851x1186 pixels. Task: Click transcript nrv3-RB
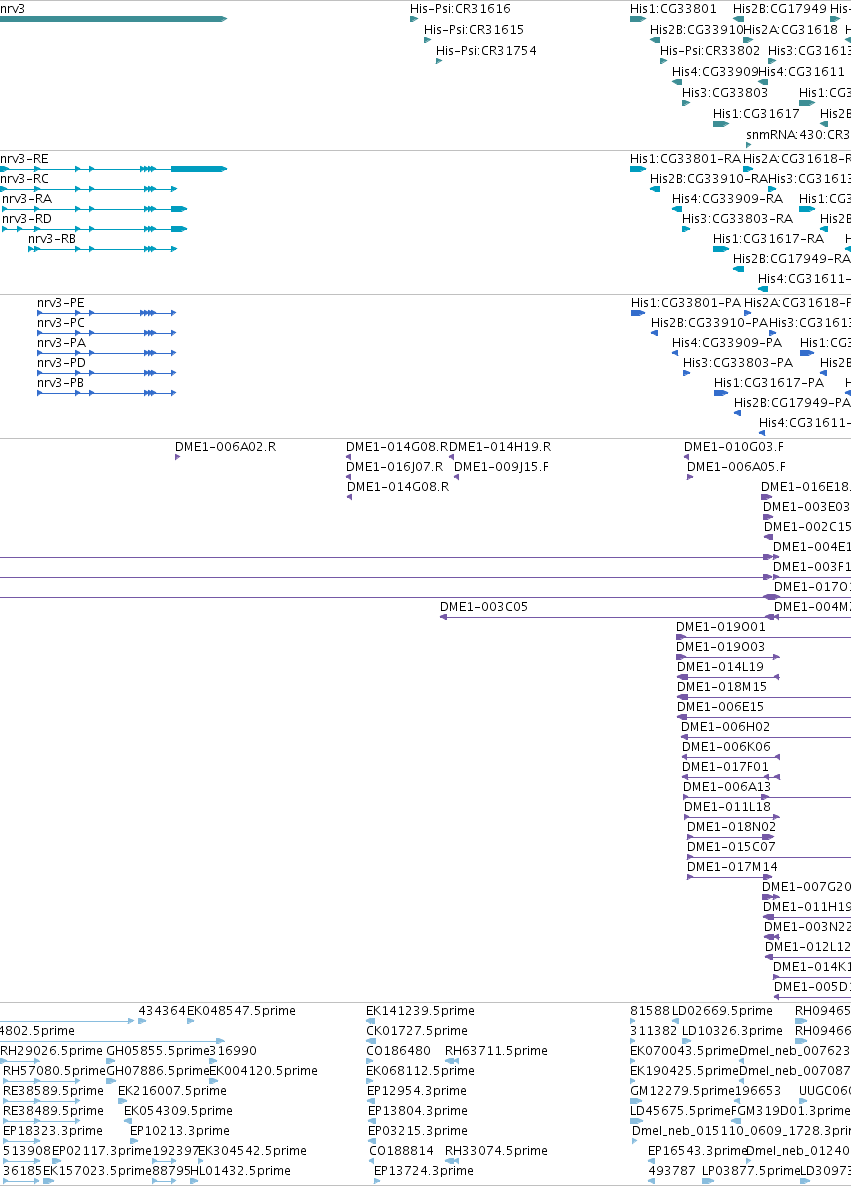tap(52, 239)
